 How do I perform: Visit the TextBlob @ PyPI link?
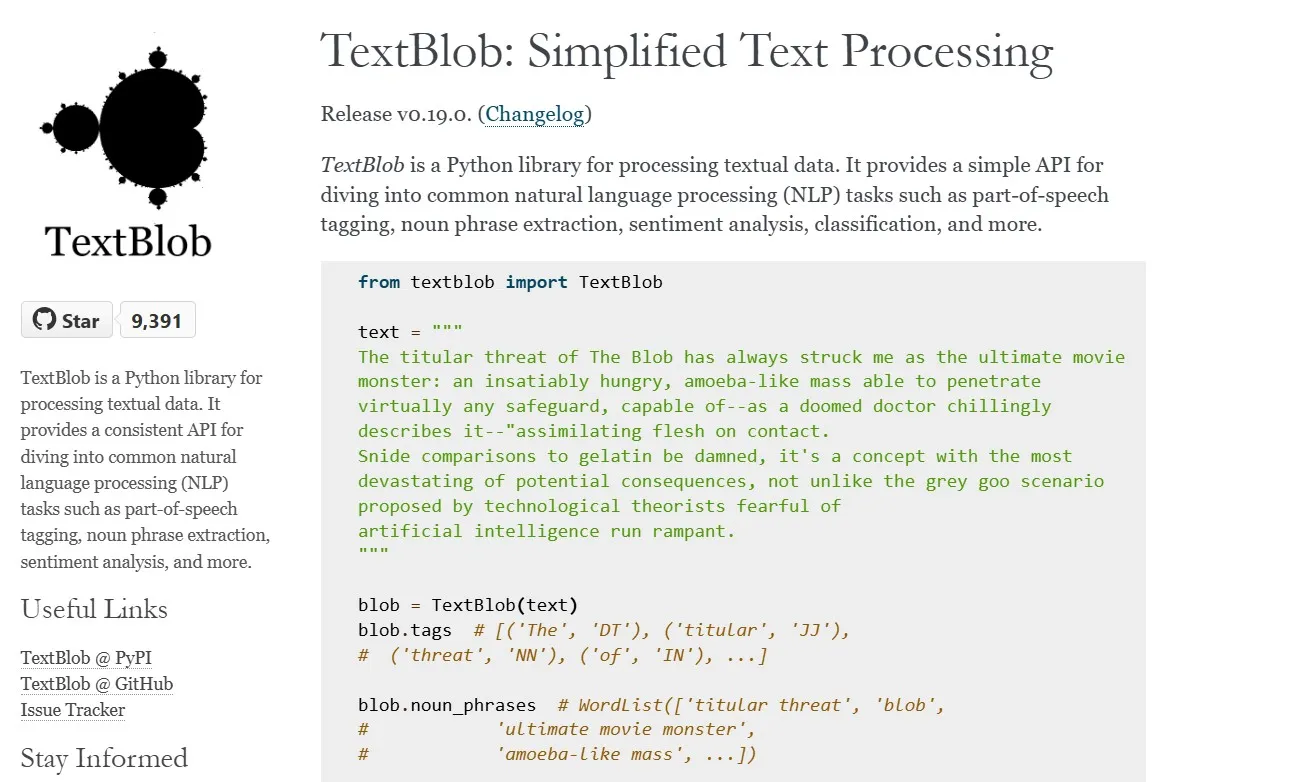click(x=86, y=658)
